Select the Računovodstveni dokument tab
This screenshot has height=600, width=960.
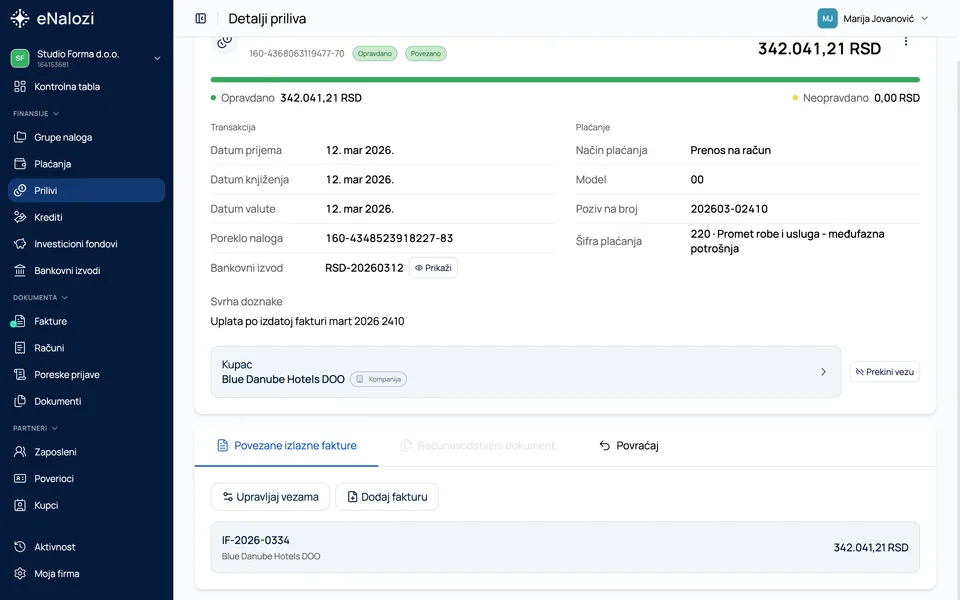coord(478,446)
